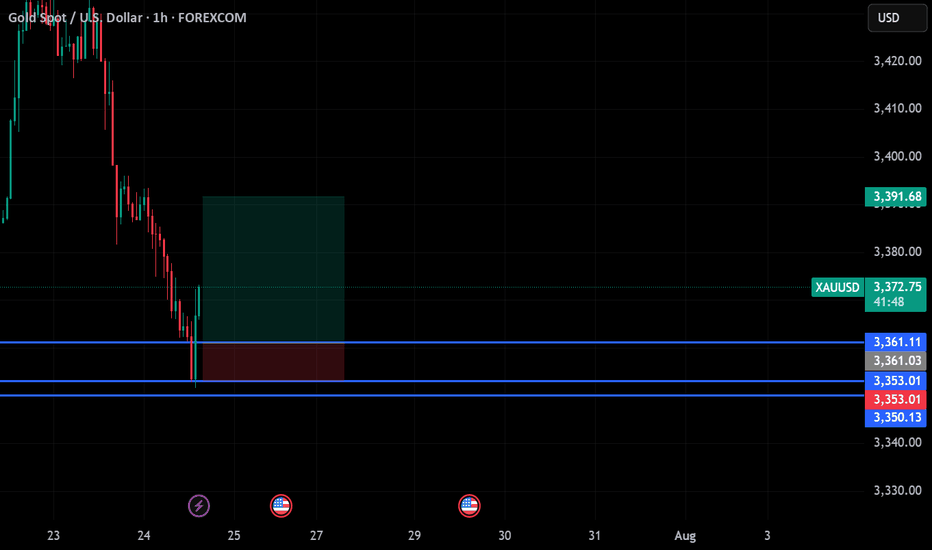The image size is (932, 550).
Task: Select the 3,361.11 blue price label
Action: point(895,342)
